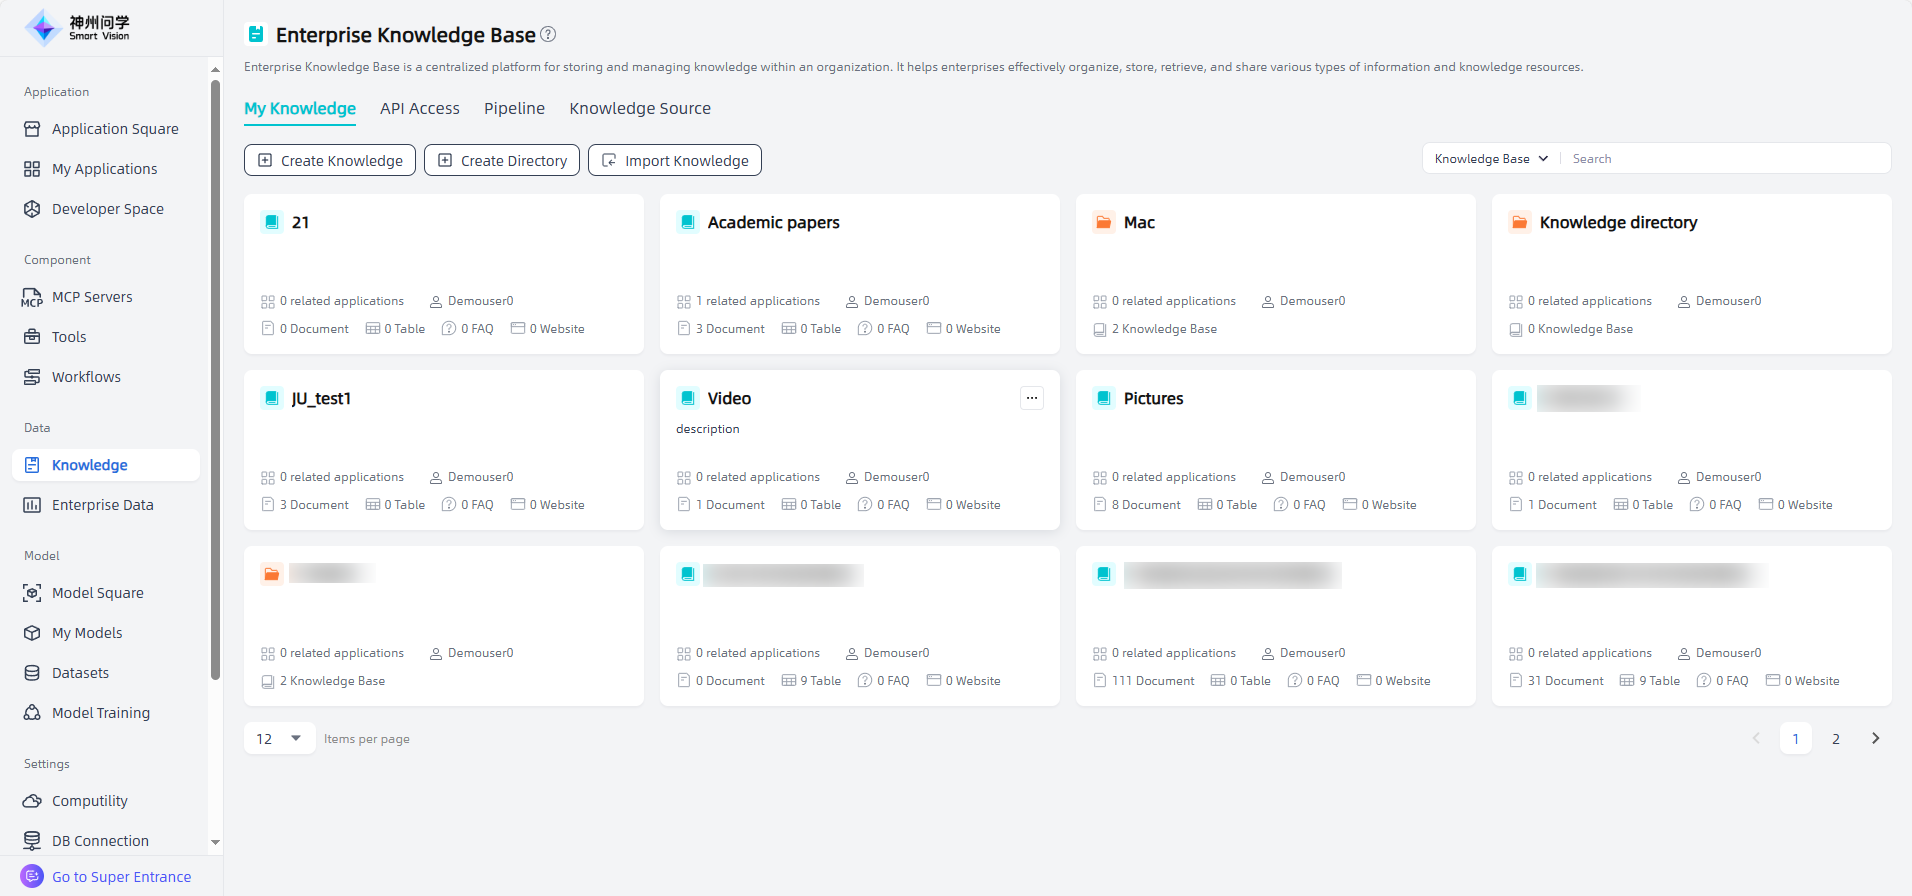
Task: Click the Import Knowledge button
Action: [675, 160]
